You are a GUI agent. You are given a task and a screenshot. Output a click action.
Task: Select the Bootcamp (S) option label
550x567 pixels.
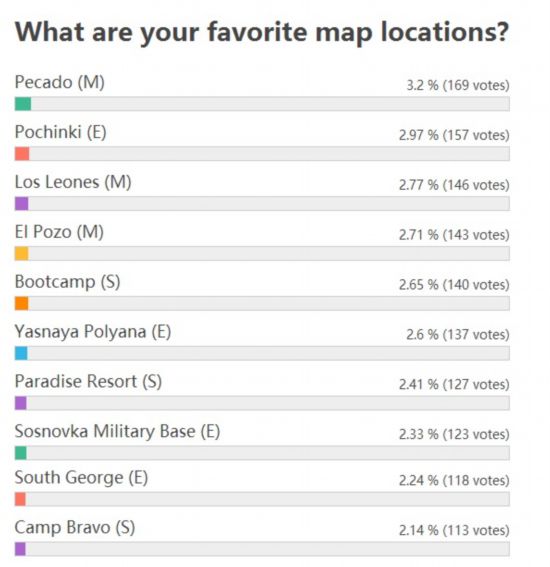[68, 282]
